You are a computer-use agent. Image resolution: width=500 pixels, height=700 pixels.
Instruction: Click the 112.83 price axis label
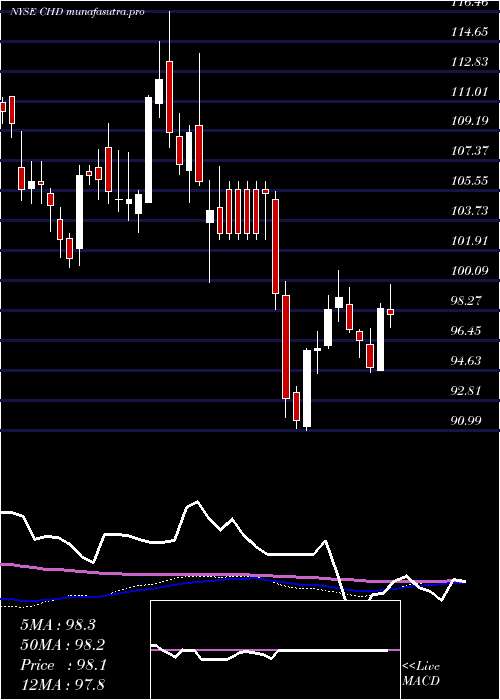(x=470, y=62)
